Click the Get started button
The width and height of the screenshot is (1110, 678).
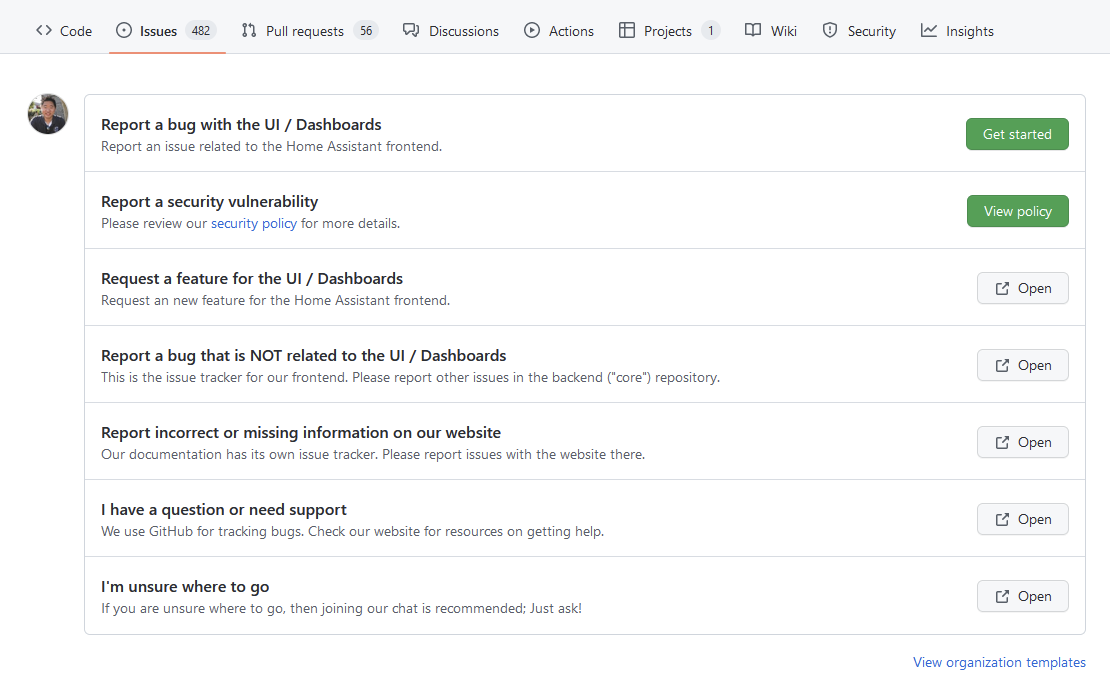coord(1017,133)
